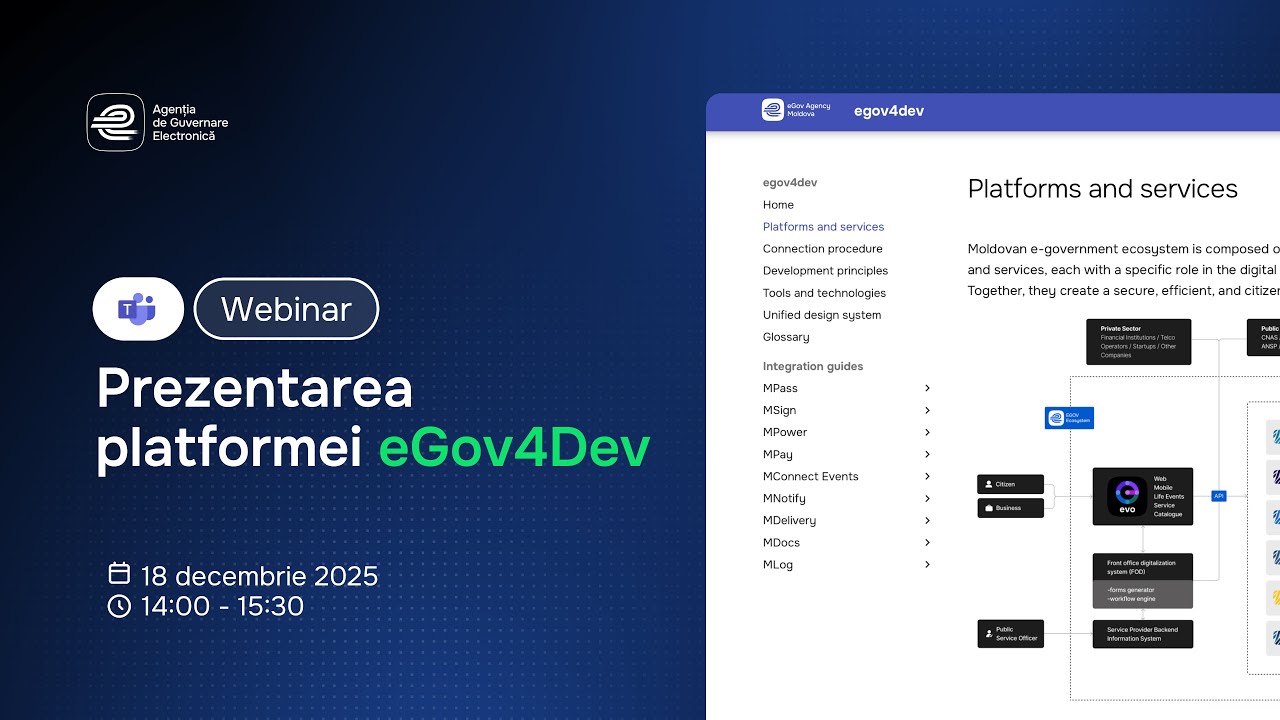Click the forms generator / workflow engine block

tap(1143, 595)
